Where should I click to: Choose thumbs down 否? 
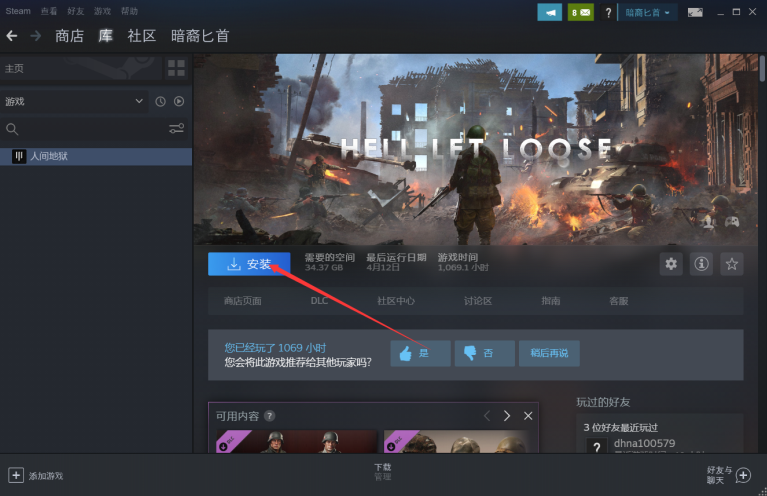tap(484, 353)
